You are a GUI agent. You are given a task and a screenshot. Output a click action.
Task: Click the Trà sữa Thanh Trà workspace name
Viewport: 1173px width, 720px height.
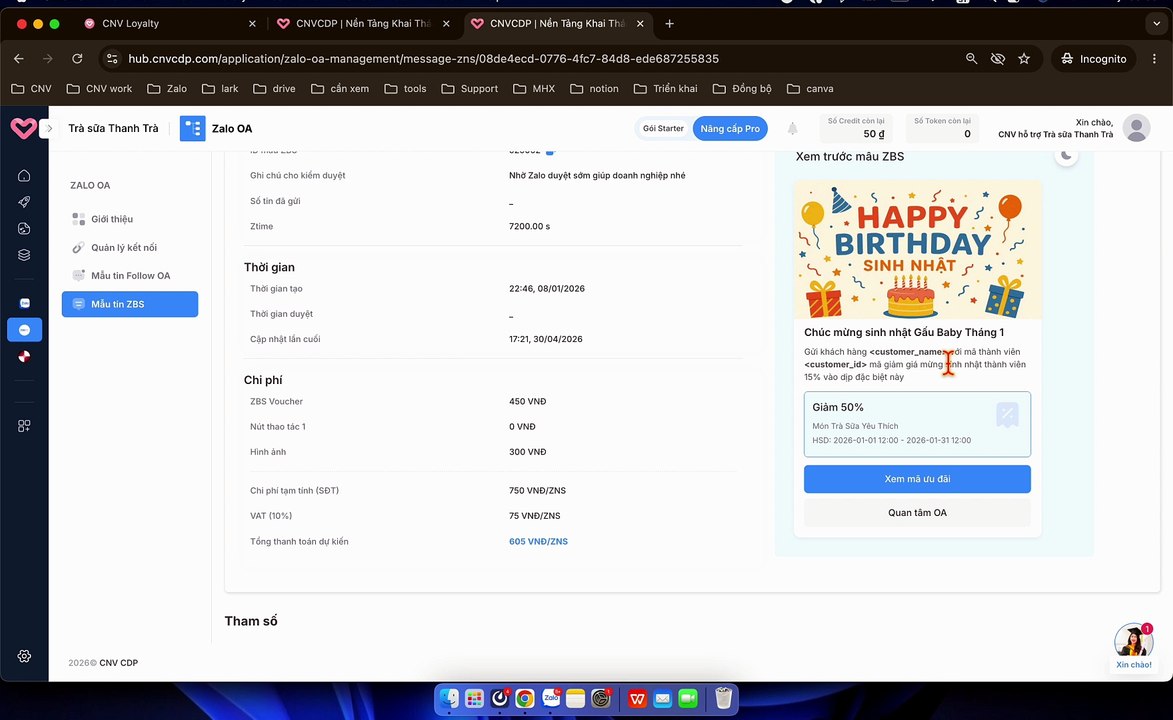(x=113, y=128)
